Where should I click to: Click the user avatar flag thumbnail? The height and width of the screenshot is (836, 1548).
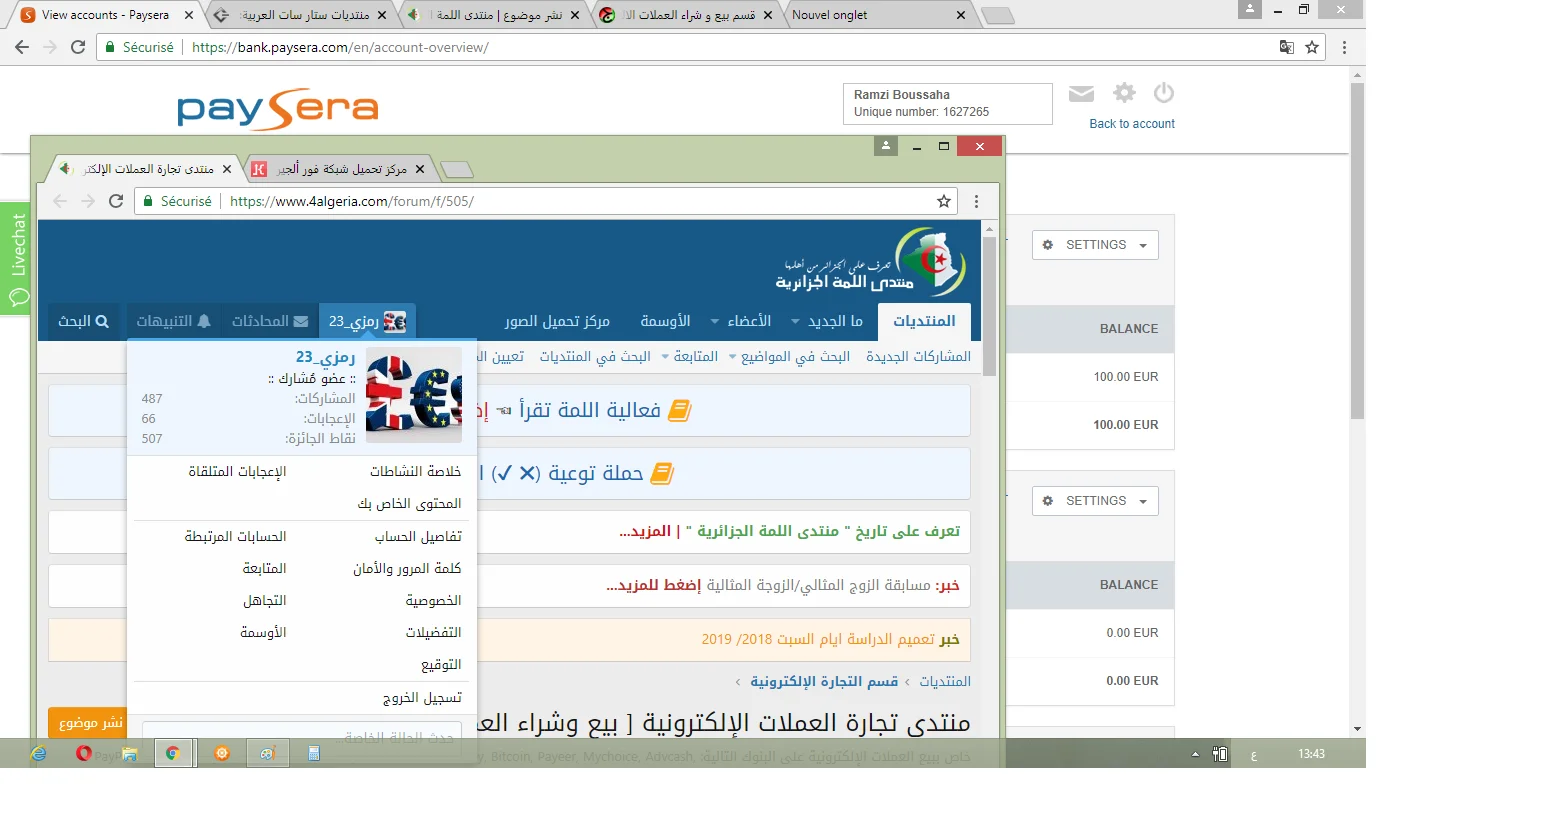pyautogui.click(x=413, y=396)
